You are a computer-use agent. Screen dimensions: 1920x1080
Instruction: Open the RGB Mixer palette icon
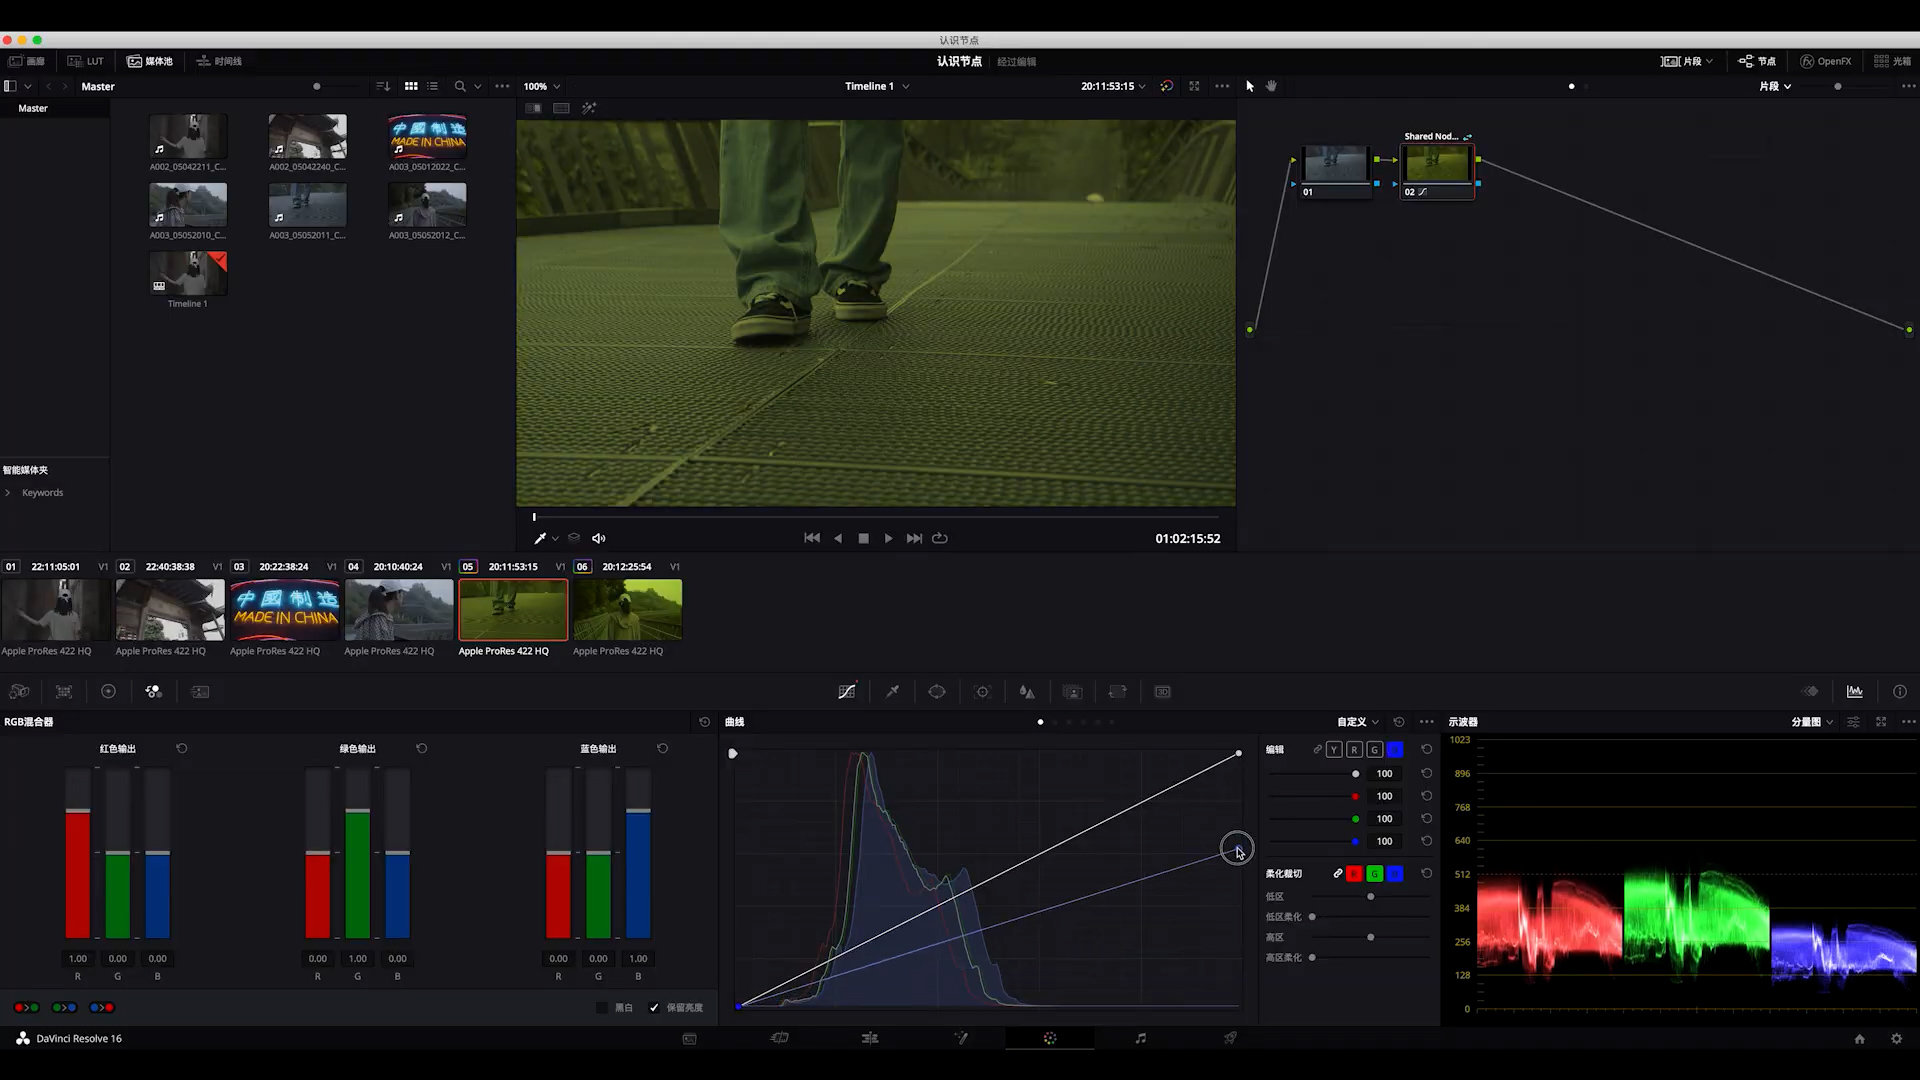153,692
